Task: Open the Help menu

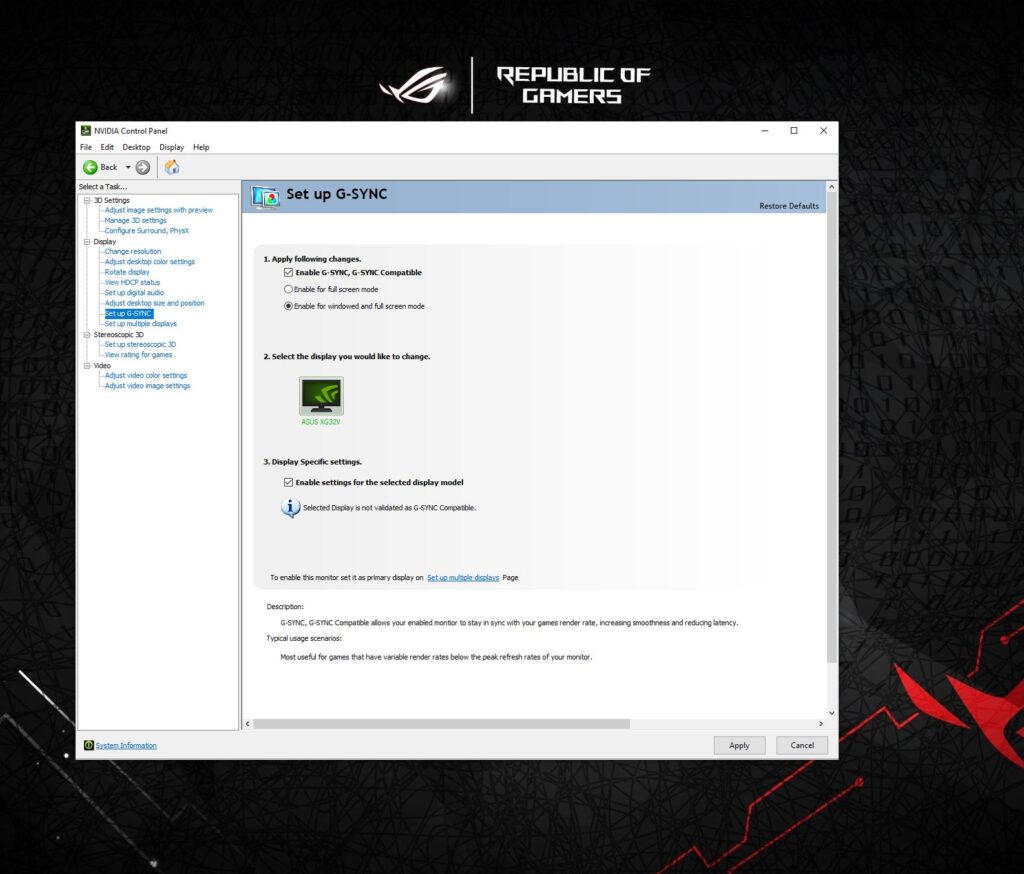Action: pyautogui.click(x=201, y=147)
